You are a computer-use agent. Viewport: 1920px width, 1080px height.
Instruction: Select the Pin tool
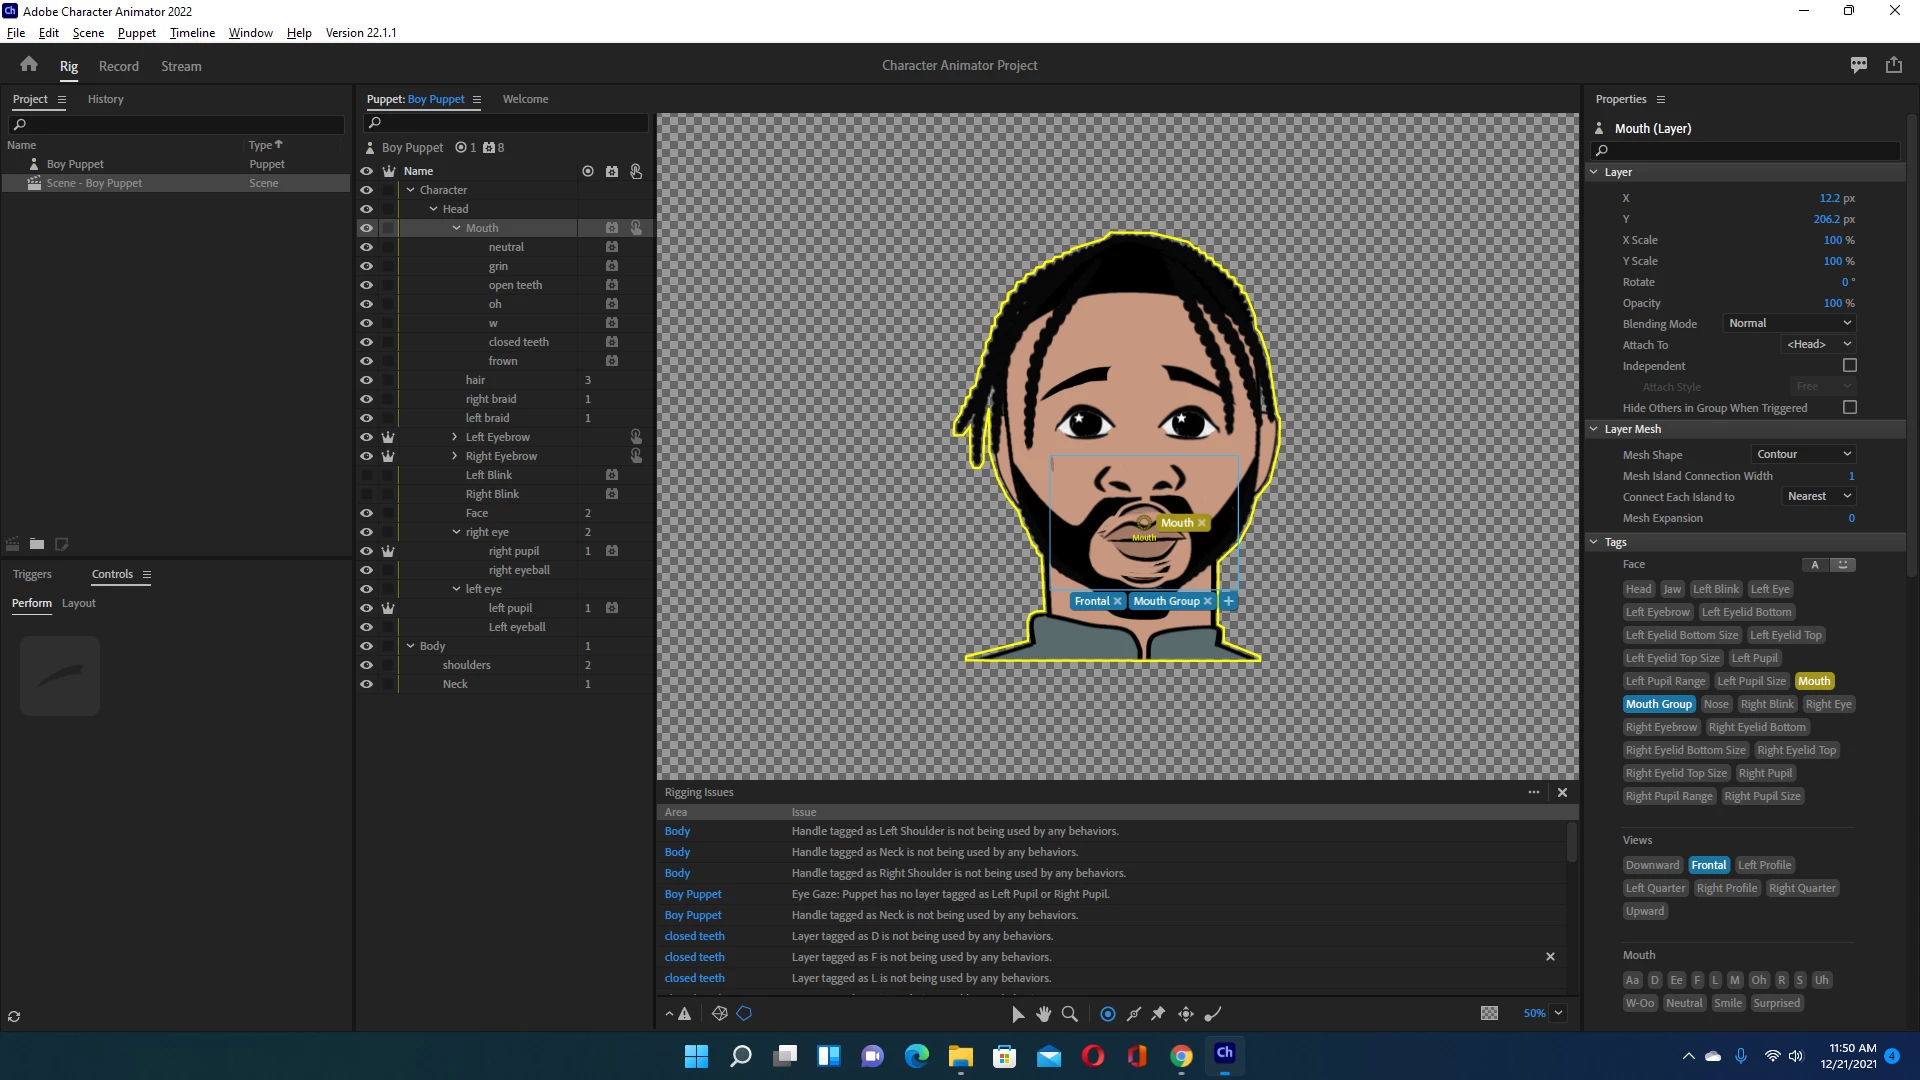1158,1014
